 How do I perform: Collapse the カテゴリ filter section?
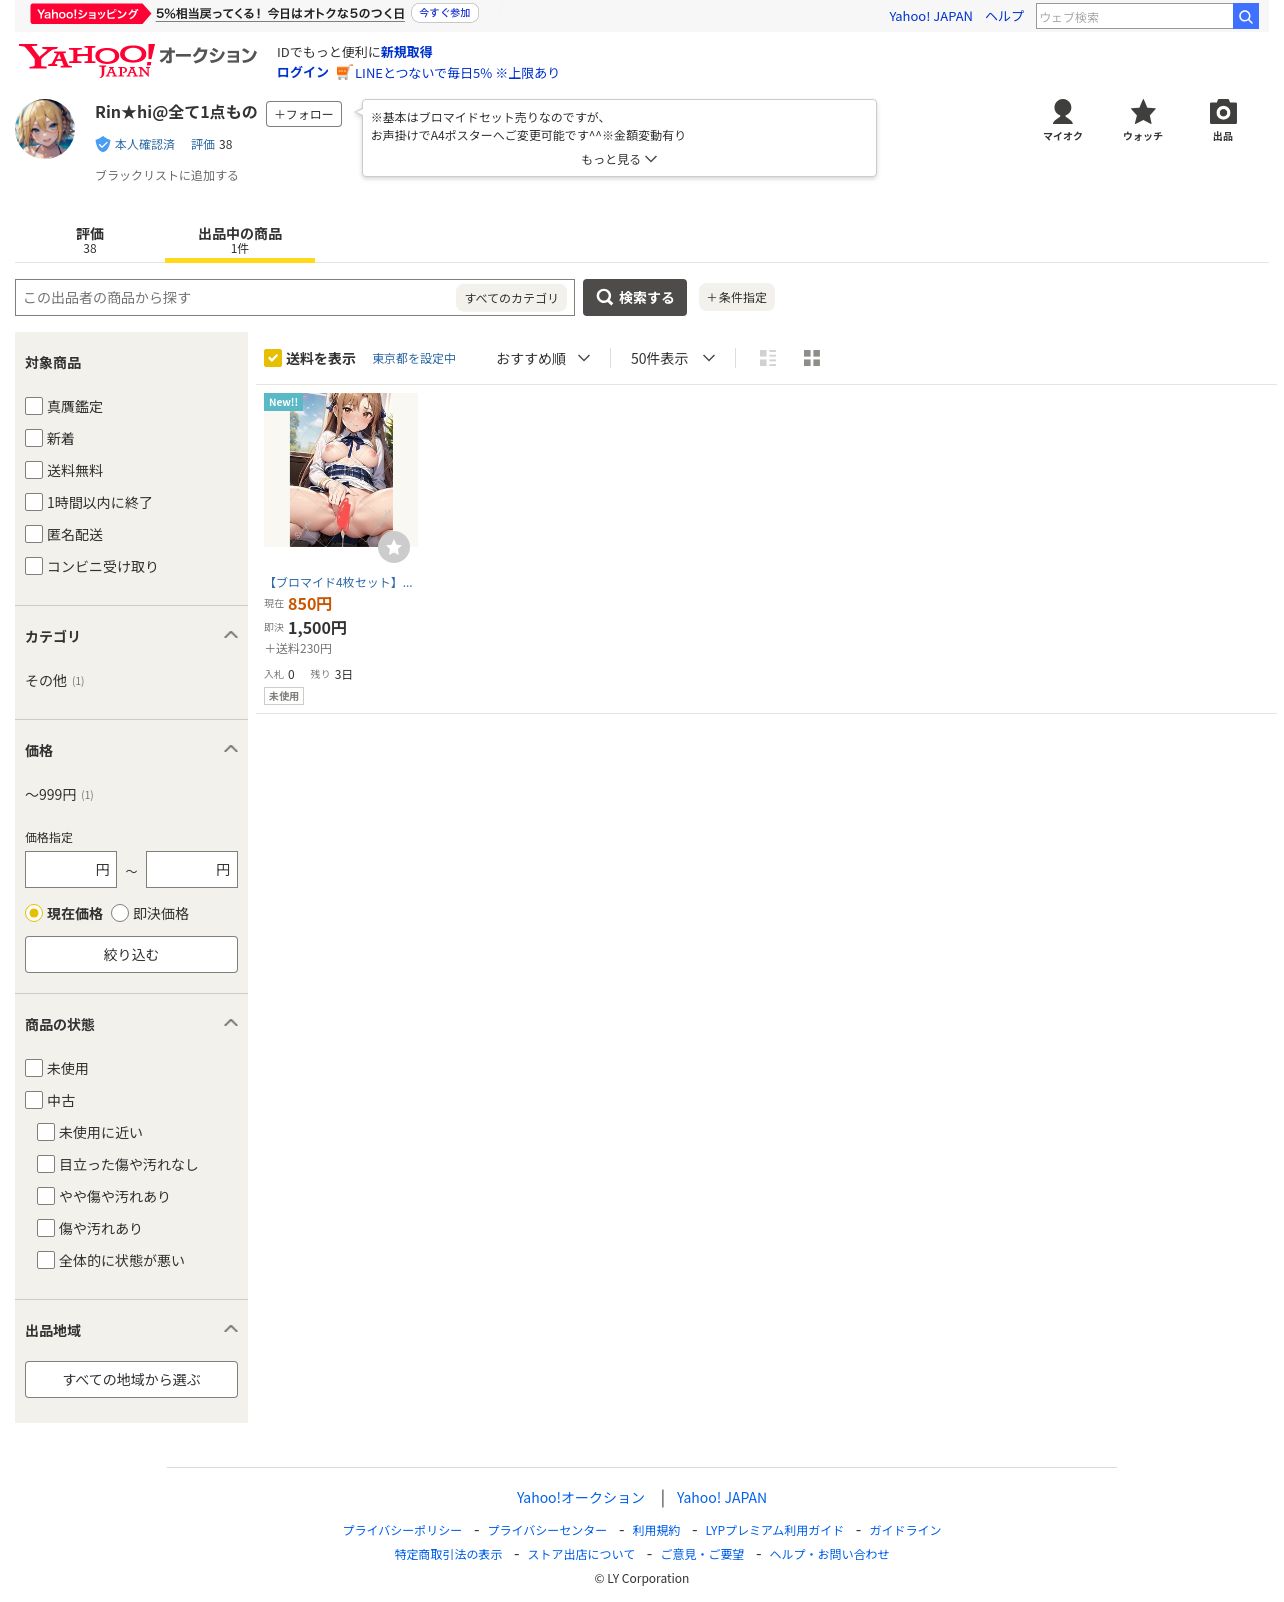[231, 635]
